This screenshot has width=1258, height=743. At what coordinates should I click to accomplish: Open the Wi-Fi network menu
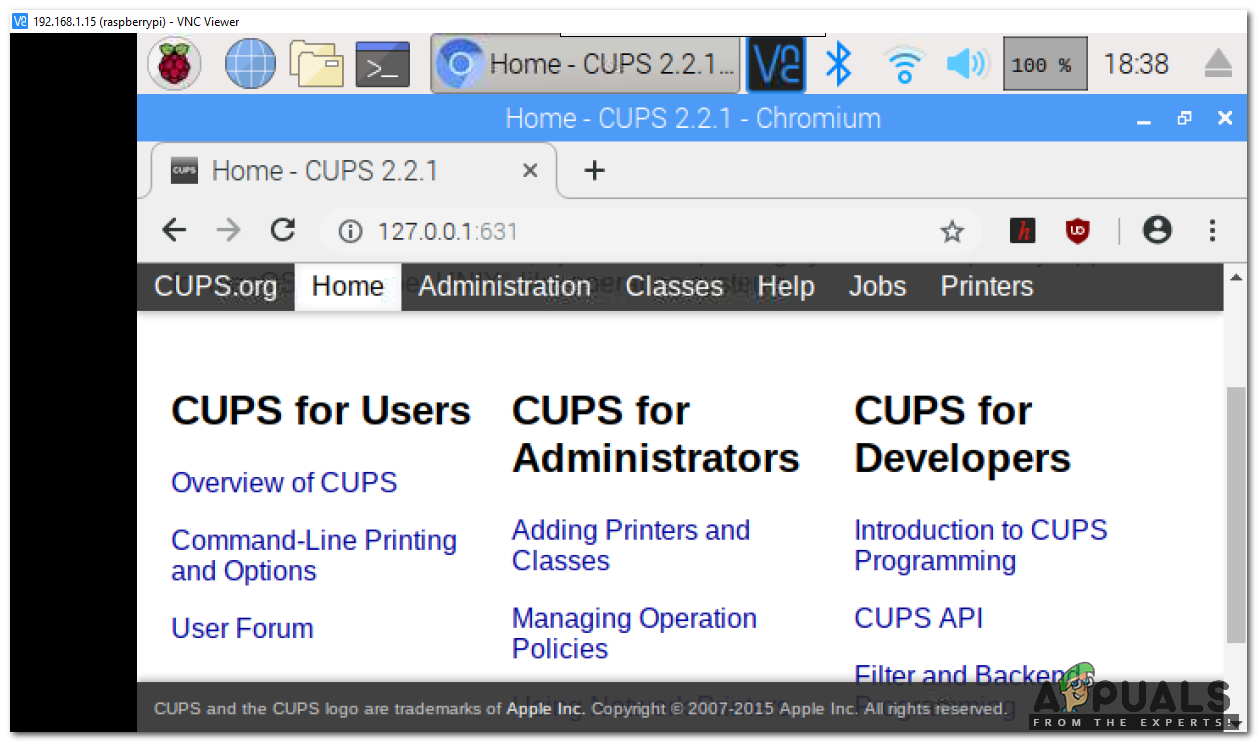(x=903, y=65)
